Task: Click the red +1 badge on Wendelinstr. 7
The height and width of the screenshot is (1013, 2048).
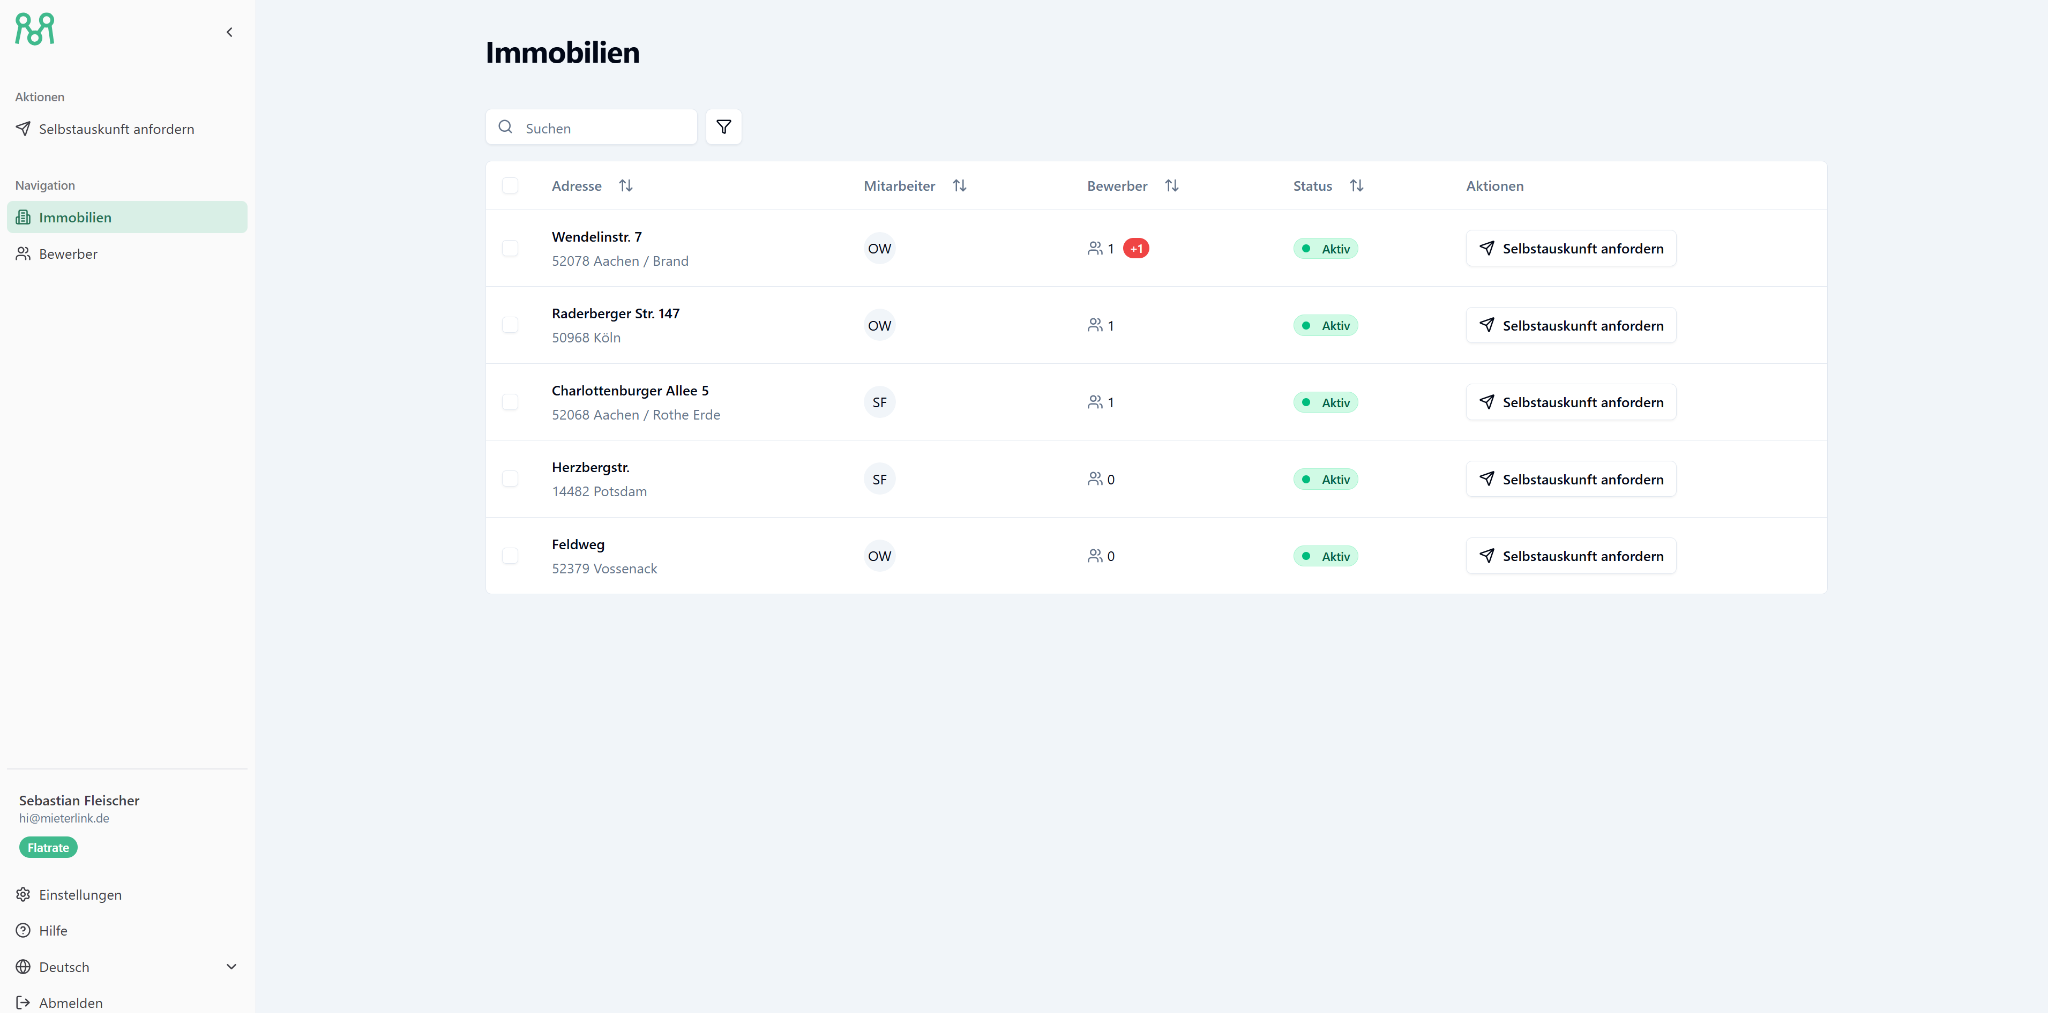Action: (x=1136, y=249)
